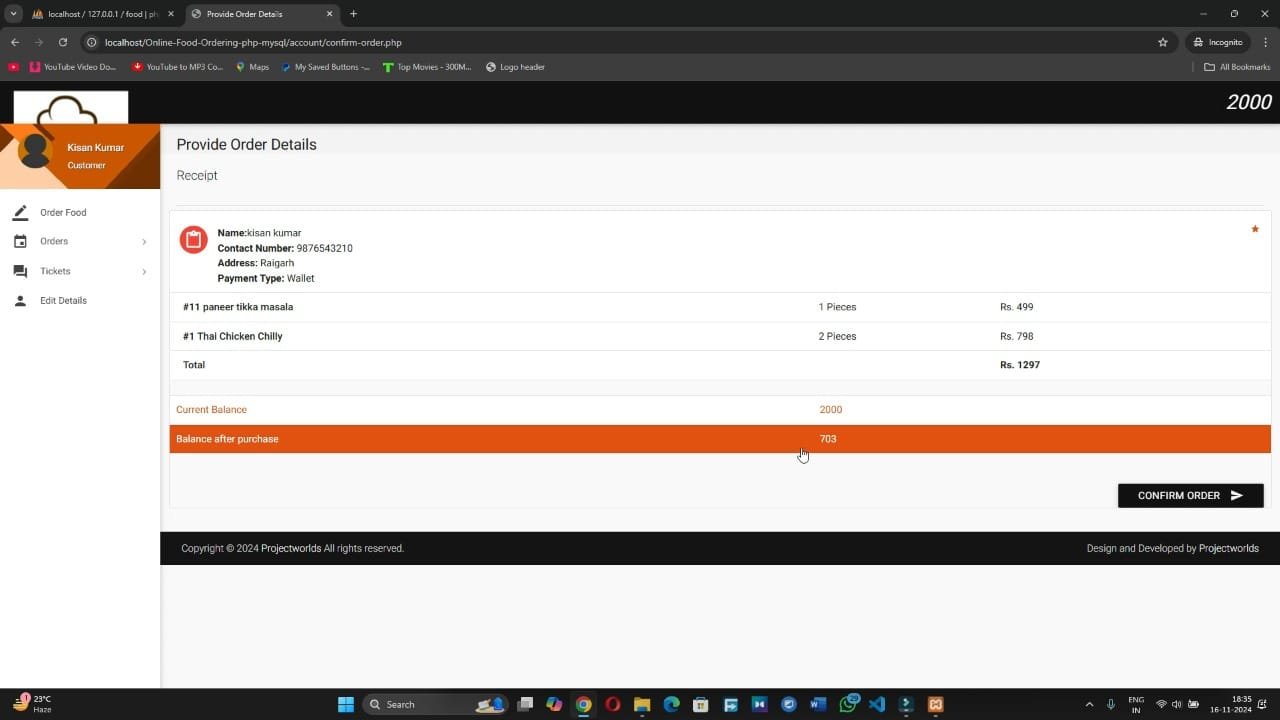Expand the Orders submenu chevron
The image size is (1280, 720).
(144, 242)
